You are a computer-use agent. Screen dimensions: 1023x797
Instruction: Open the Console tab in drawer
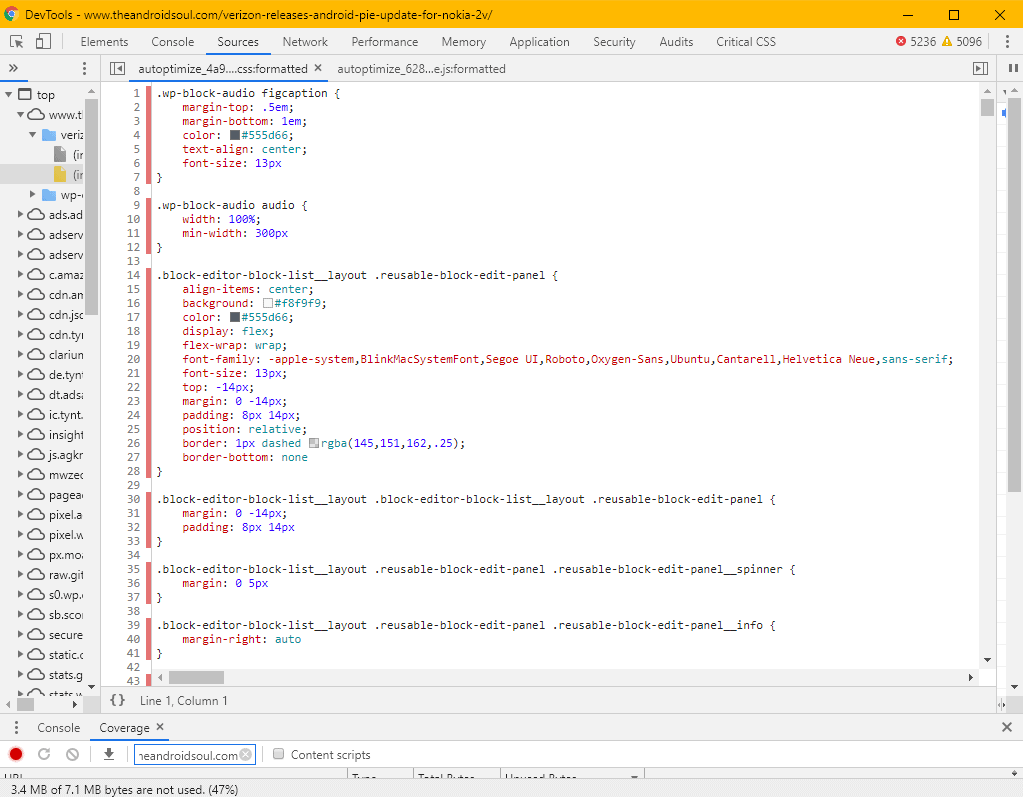(58, 727)
